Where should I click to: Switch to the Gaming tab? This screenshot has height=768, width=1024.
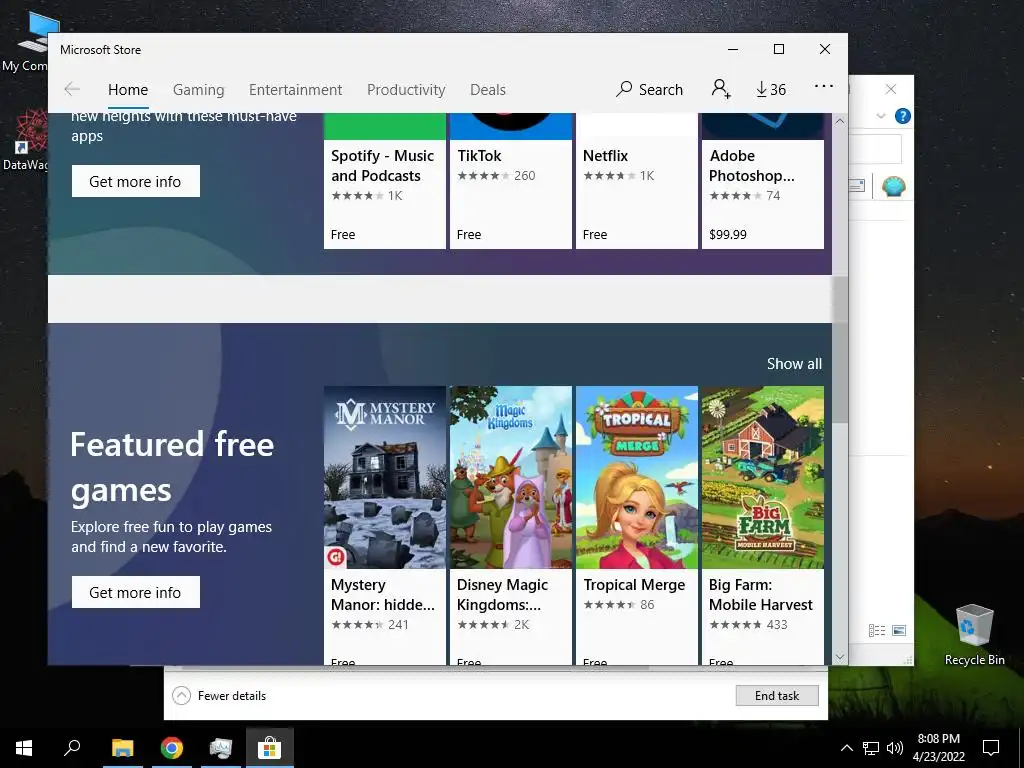[x=199, y=89]
